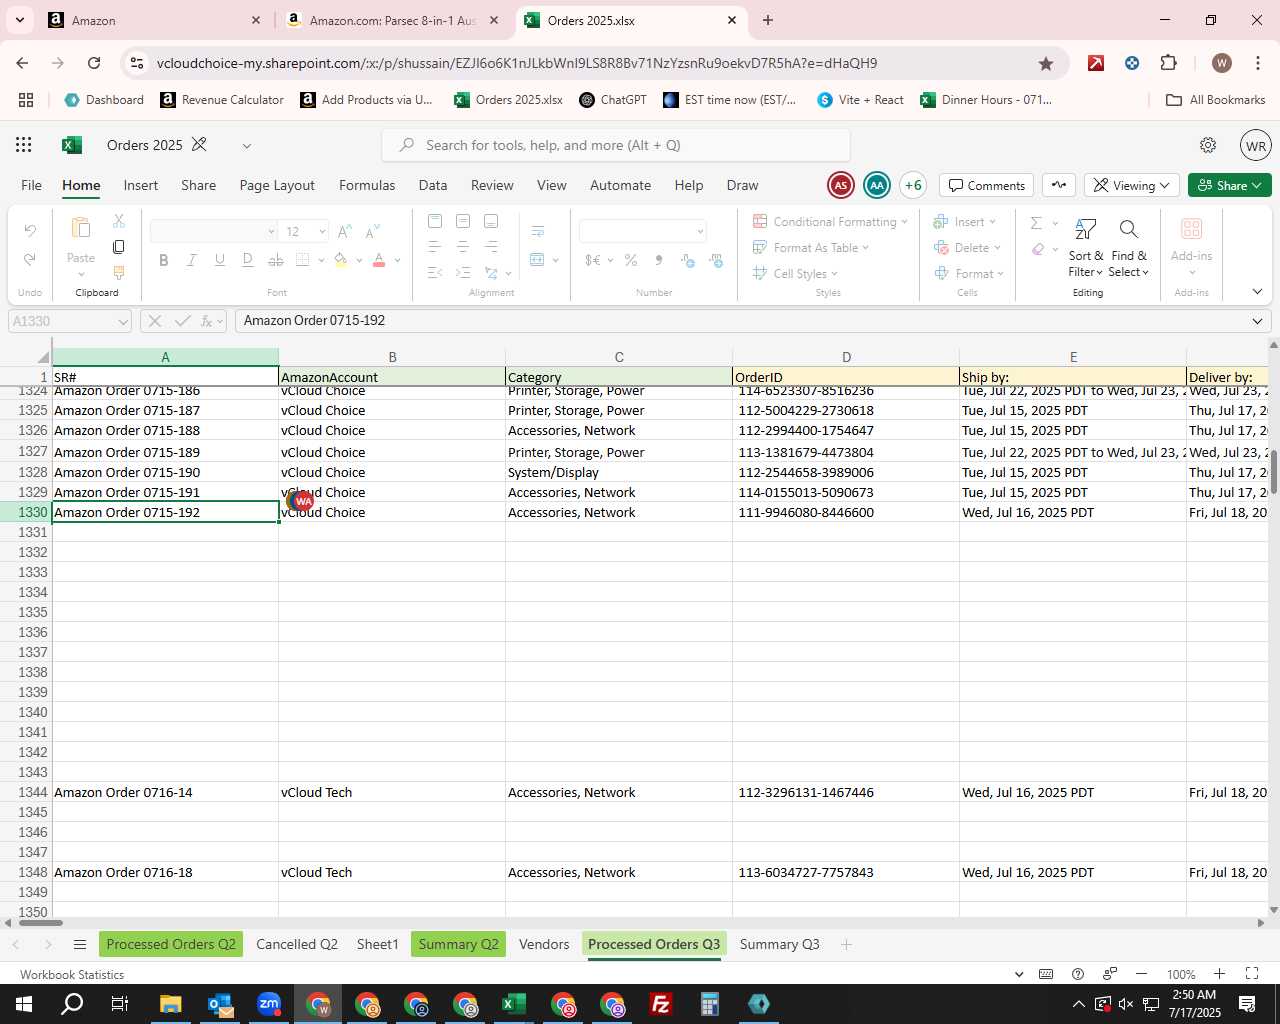Switch to Summary Q3 sheet tab
The width and height of the screenshot is (1280, 1024).
click(779, 944)
